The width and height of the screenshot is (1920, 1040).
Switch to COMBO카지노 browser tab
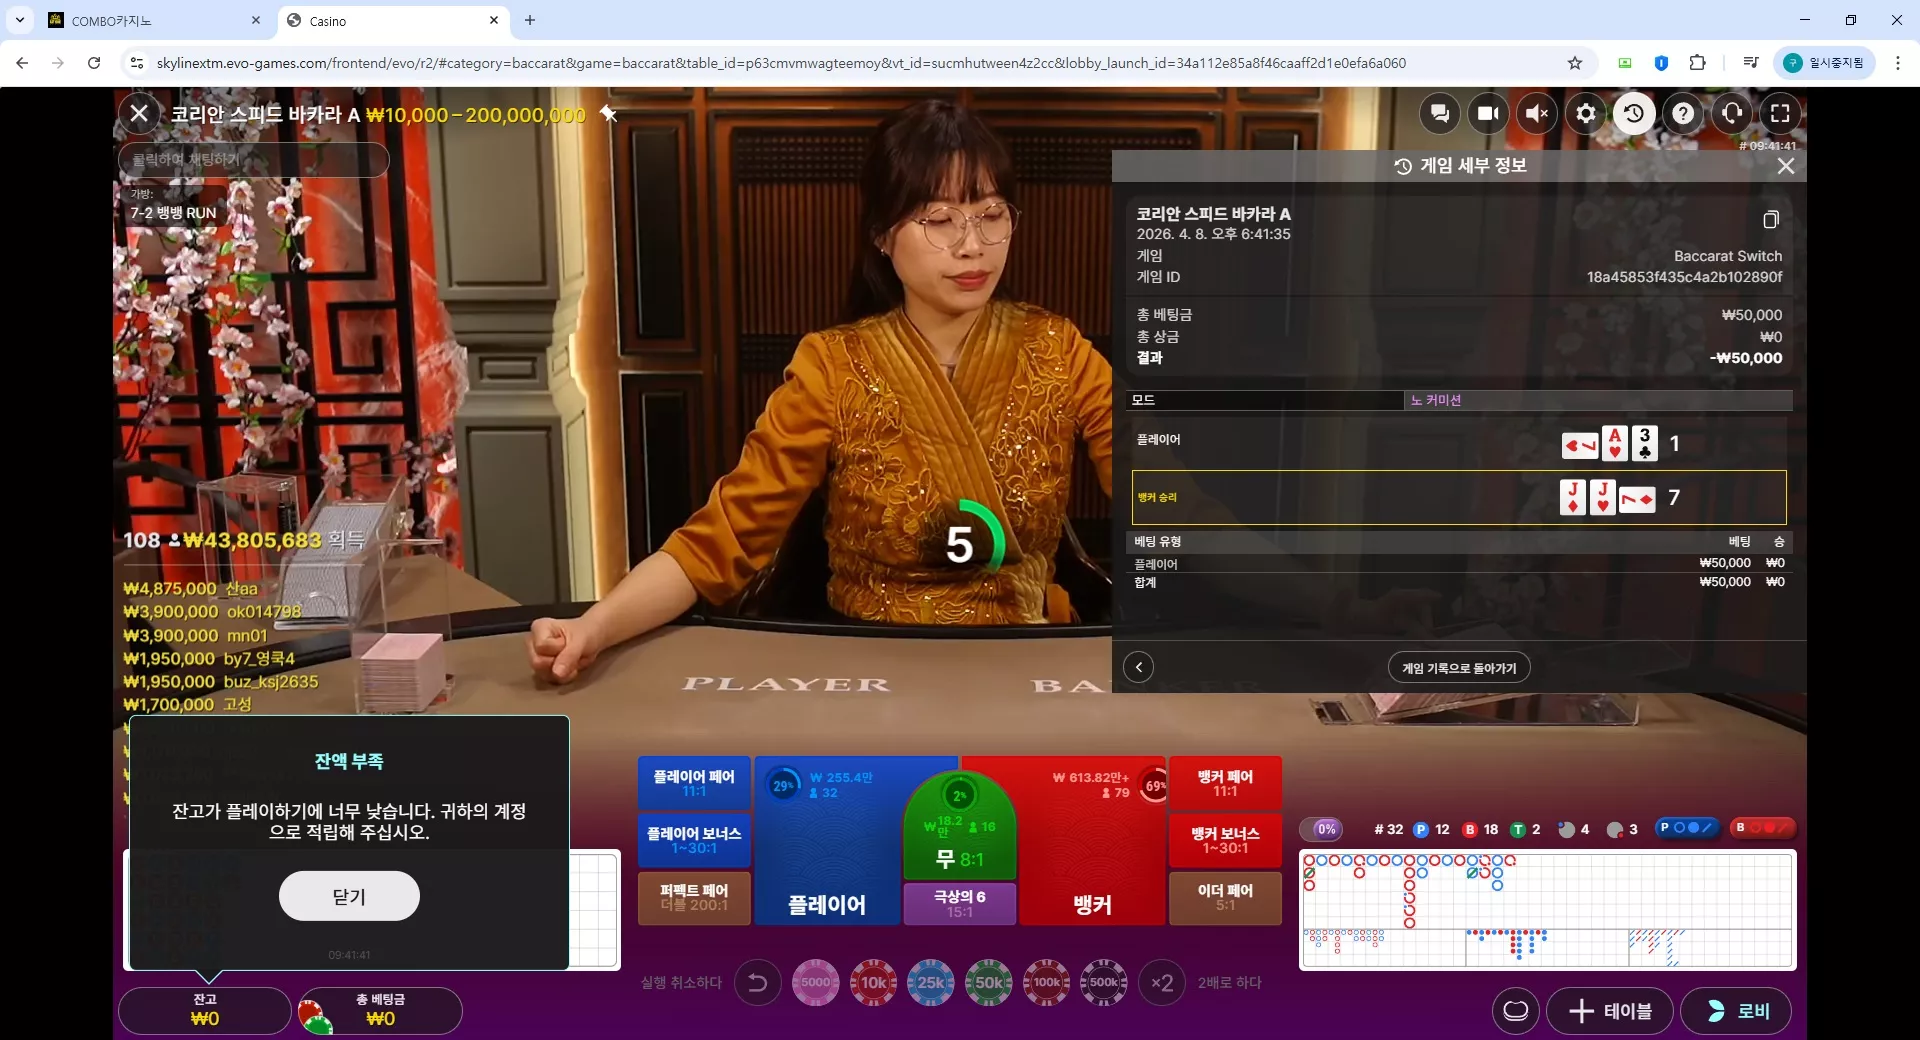[x=155, y=21]
